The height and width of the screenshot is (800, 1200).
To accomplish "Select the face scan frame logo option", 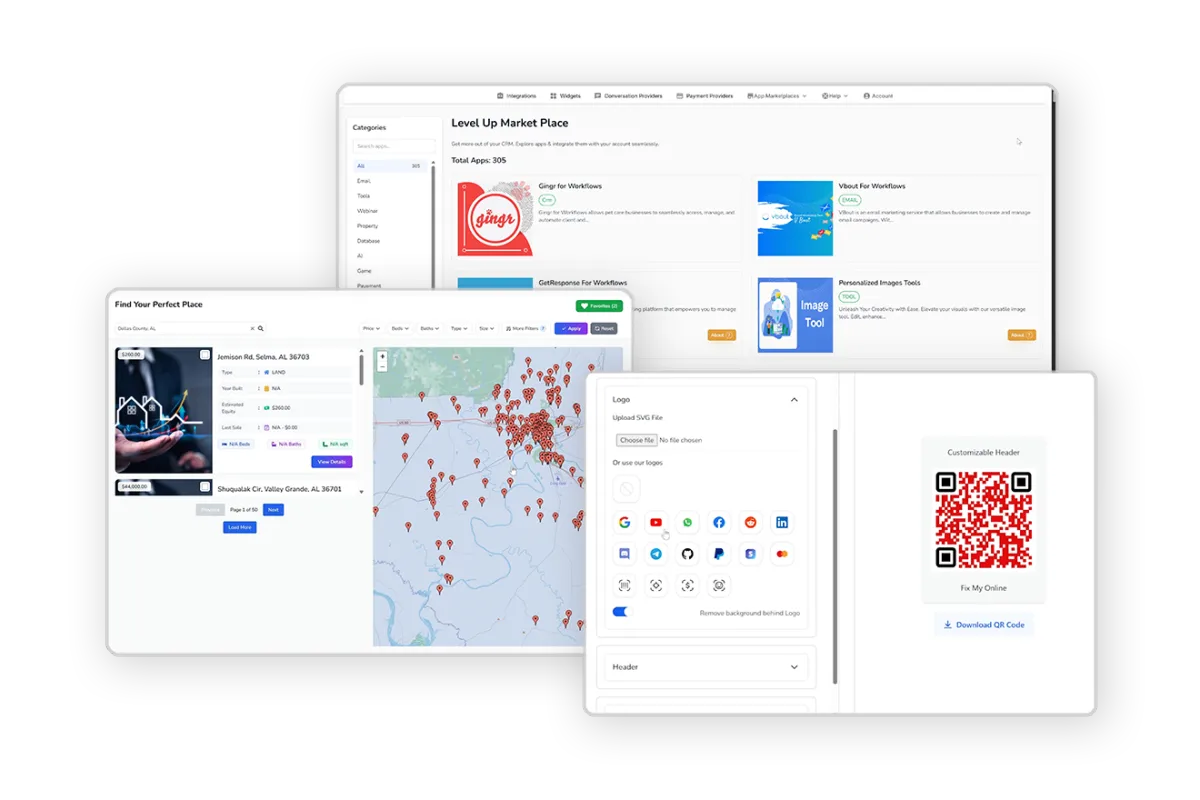I will point(719,585).
